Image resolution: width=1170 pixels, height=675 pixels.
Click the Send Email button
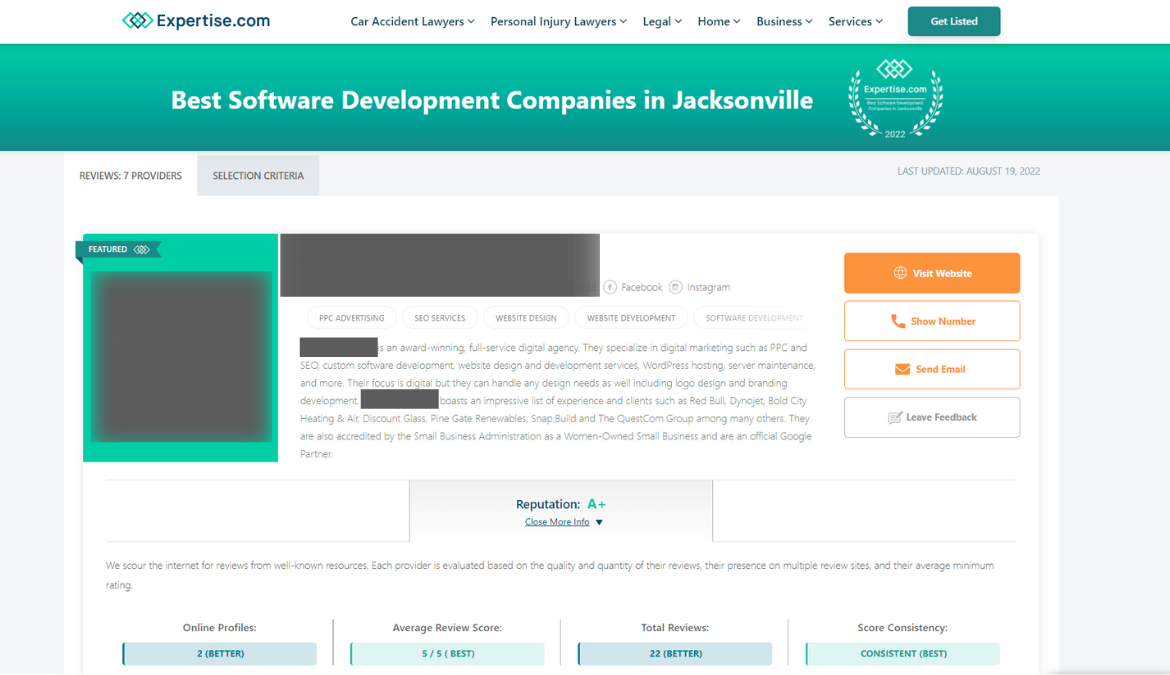point(931,369)
